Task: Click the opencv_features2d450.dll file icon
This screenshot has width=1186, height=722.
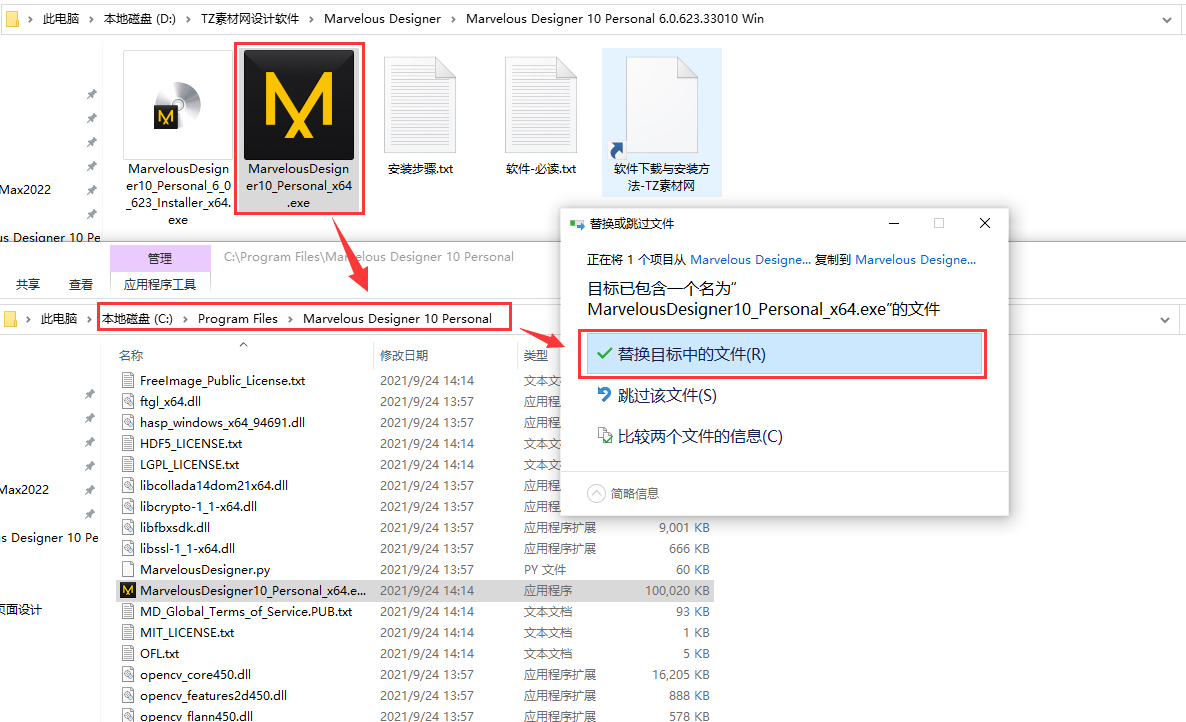Action: click(x=128, y=696)
